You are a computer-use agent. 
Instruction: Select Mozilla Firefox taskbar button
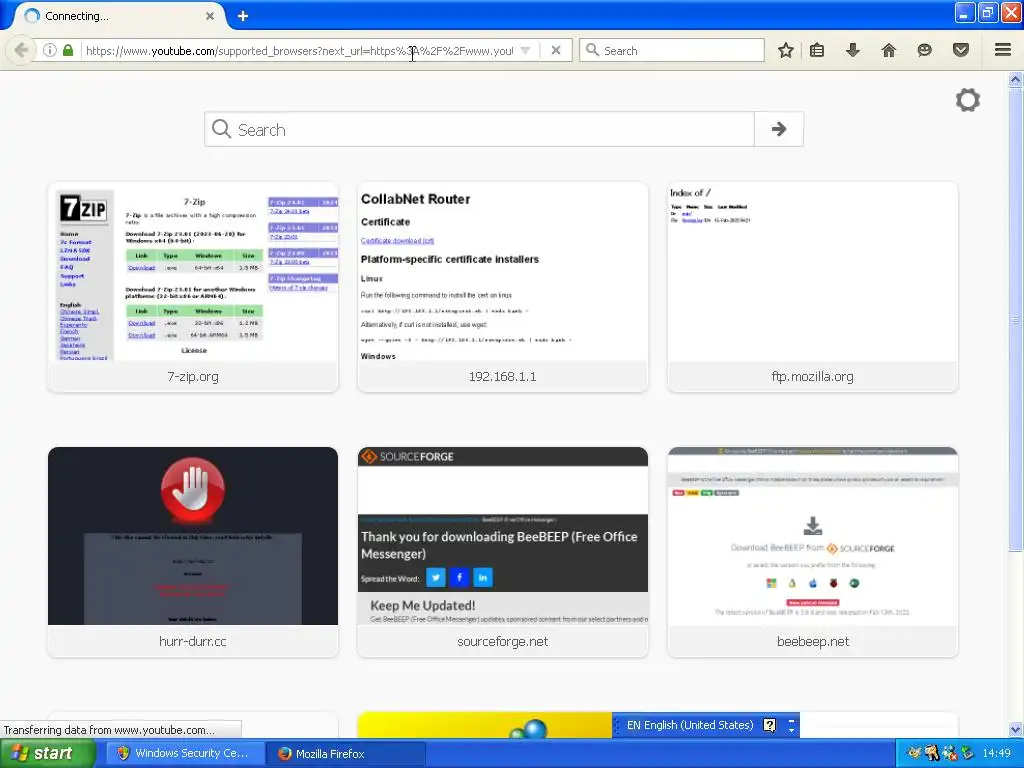346,753
